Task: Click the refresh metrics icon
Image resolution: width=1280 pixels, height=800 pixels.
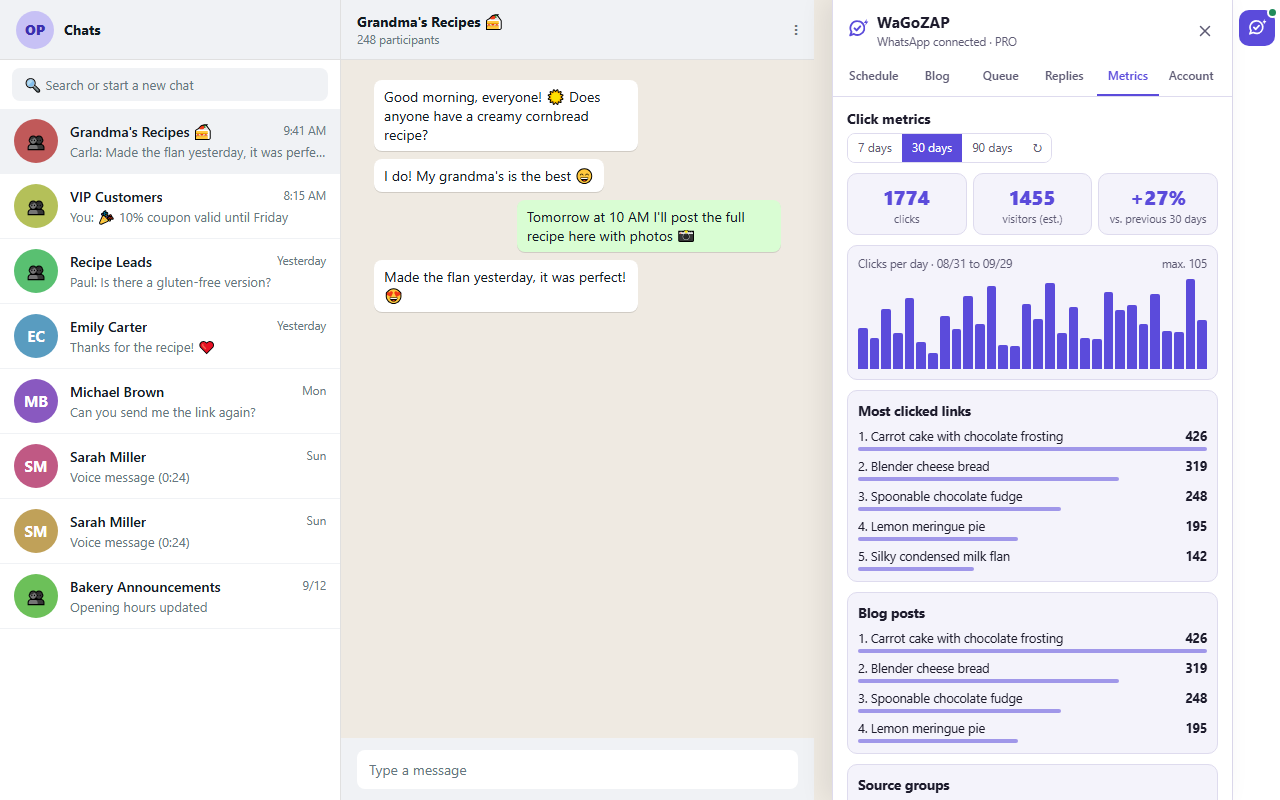Action: coord(1037,148)
